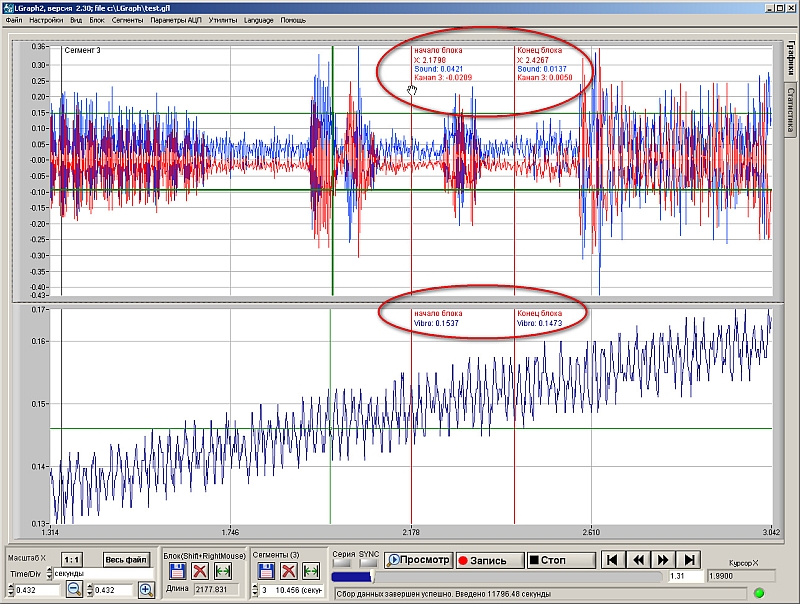Zoom out with the minus magnifier icon
The width and height of the screenshot is (800, 604).
point(74,590)
